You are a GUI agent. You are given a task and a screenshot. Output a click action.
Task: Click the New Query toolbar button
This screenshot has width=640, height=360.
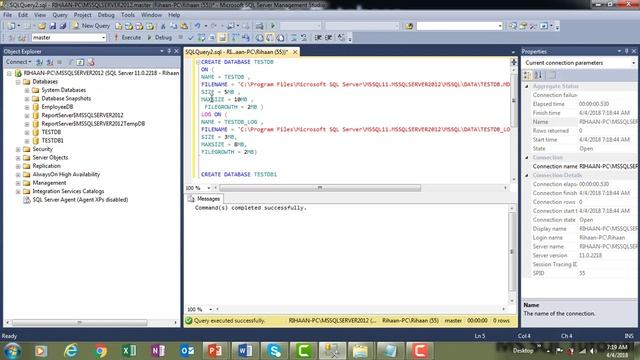coord(91,26)
